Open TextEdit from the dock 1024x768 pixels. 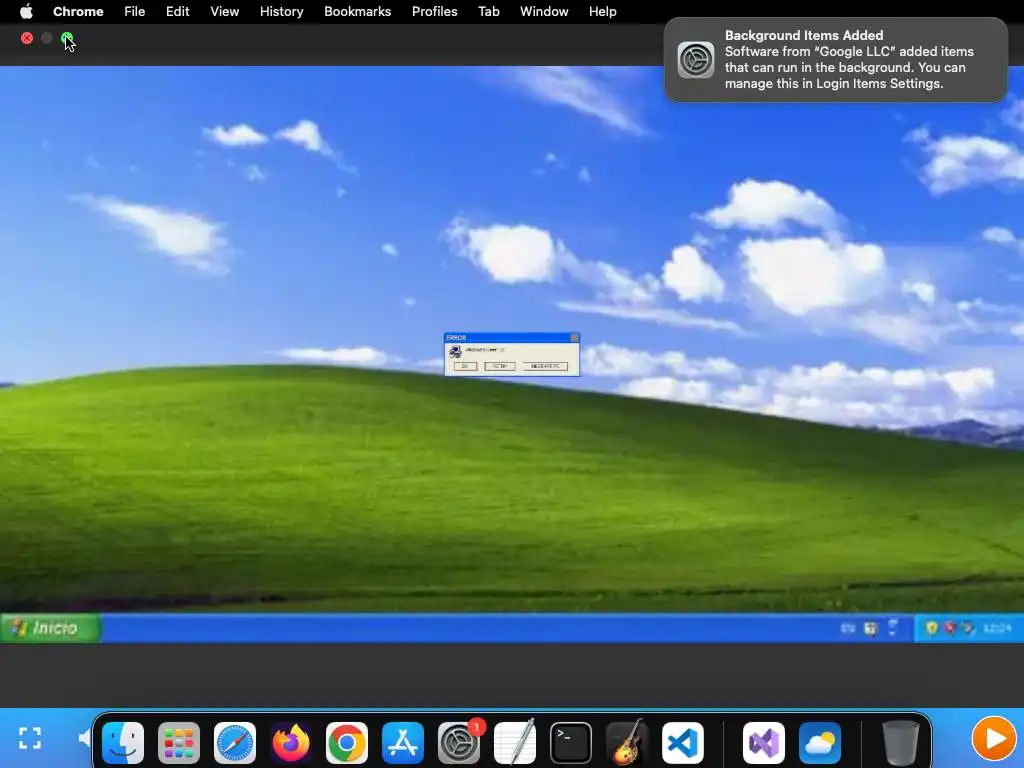point(515,743)
